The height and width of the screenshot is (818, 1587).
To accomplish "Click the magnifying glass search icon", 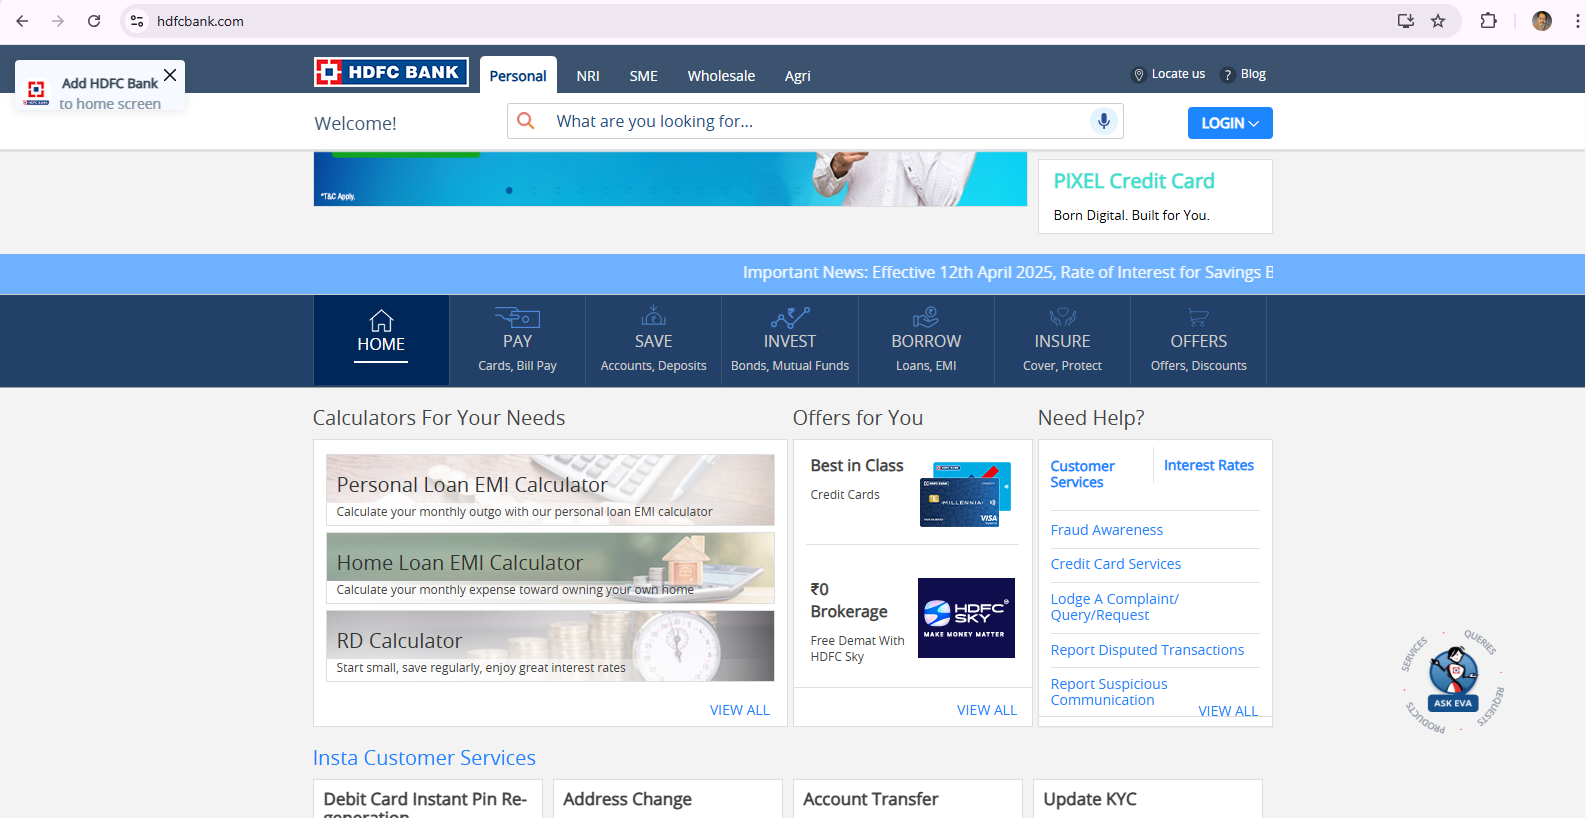I will [526, 121].
